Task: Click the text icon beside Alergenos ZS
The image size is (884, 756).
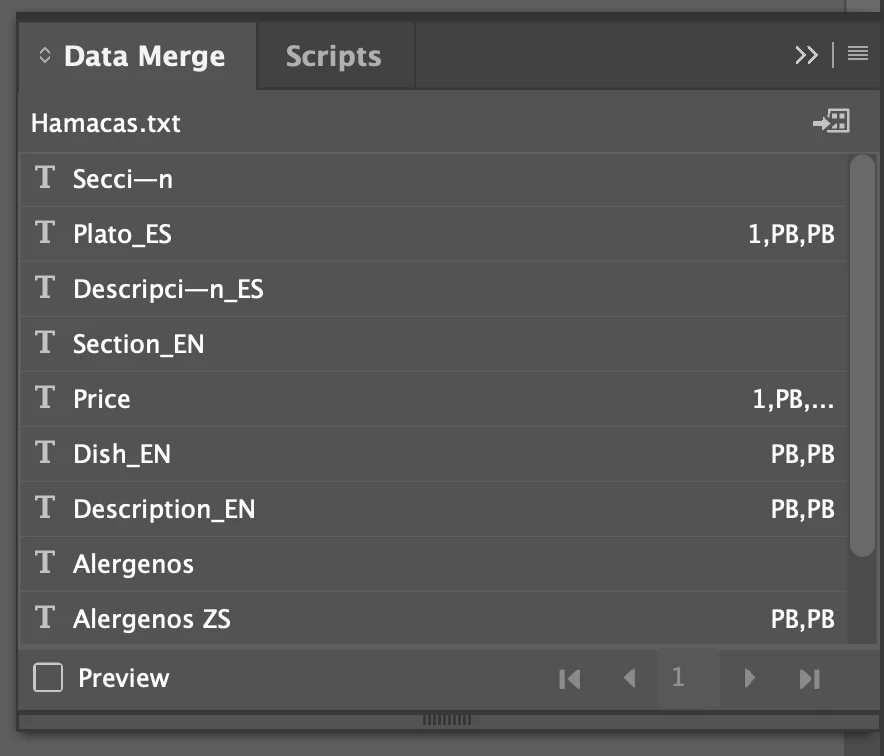Action: point(45,618)
